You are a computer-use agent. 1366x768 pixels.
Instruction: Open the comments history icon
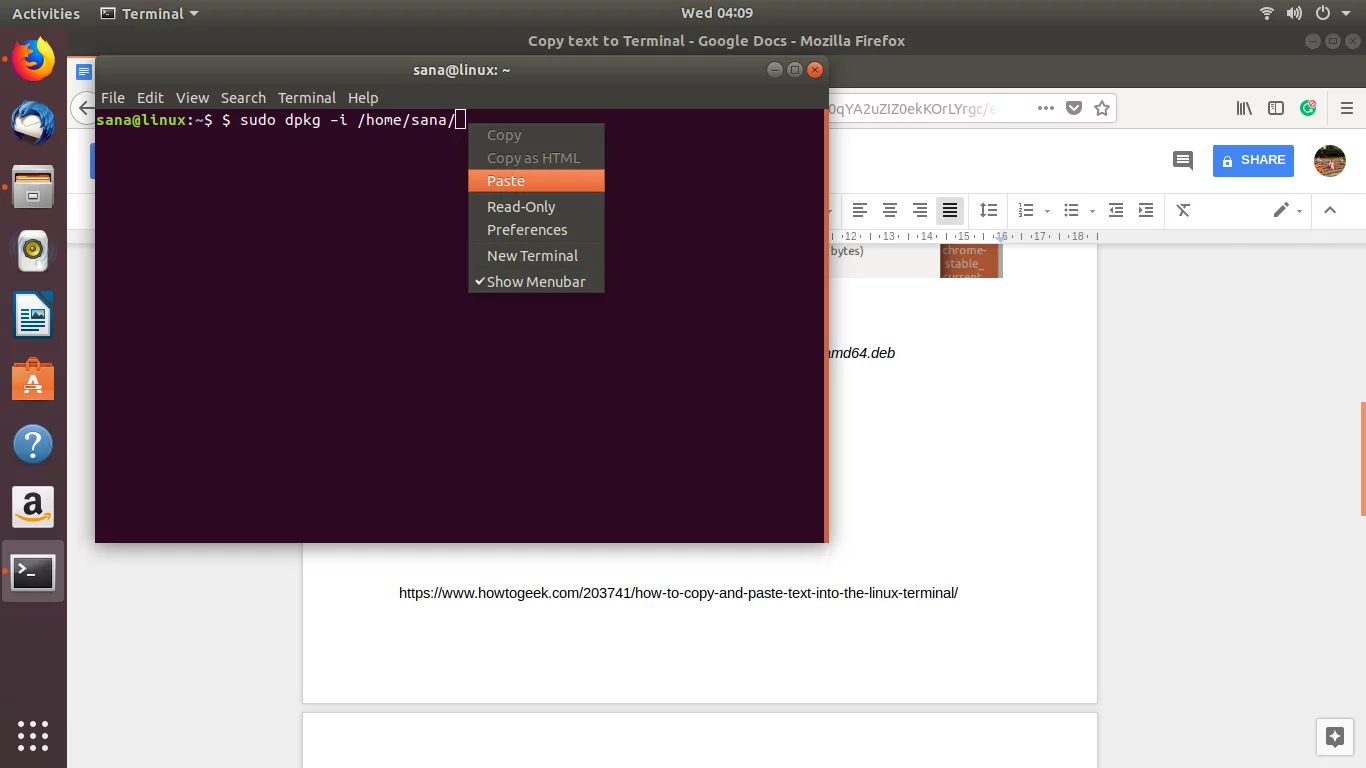1183,161
